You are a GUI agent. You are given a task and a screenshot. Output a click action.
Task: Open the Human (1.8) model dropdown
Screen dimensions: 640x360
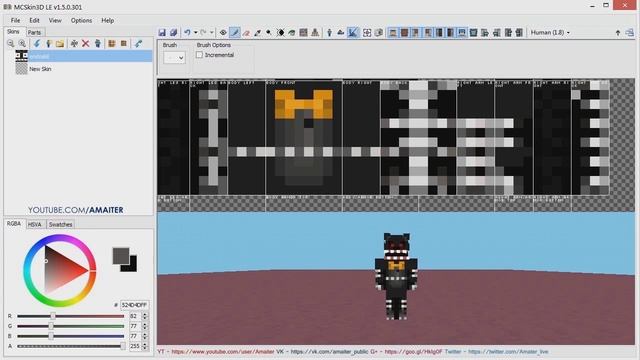pyautogui.click(x=550, y=33)
